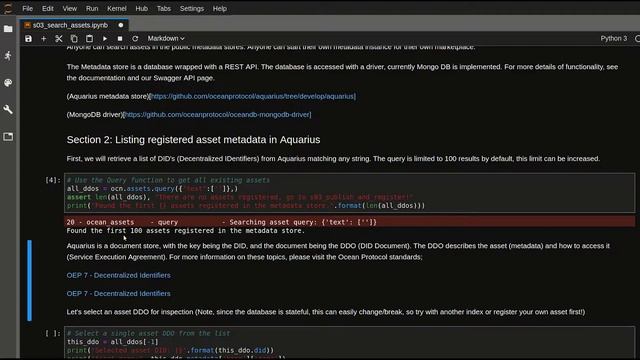Open the Edit menu
The height and width of the screenshot is (360, 640).
[48, 8]
